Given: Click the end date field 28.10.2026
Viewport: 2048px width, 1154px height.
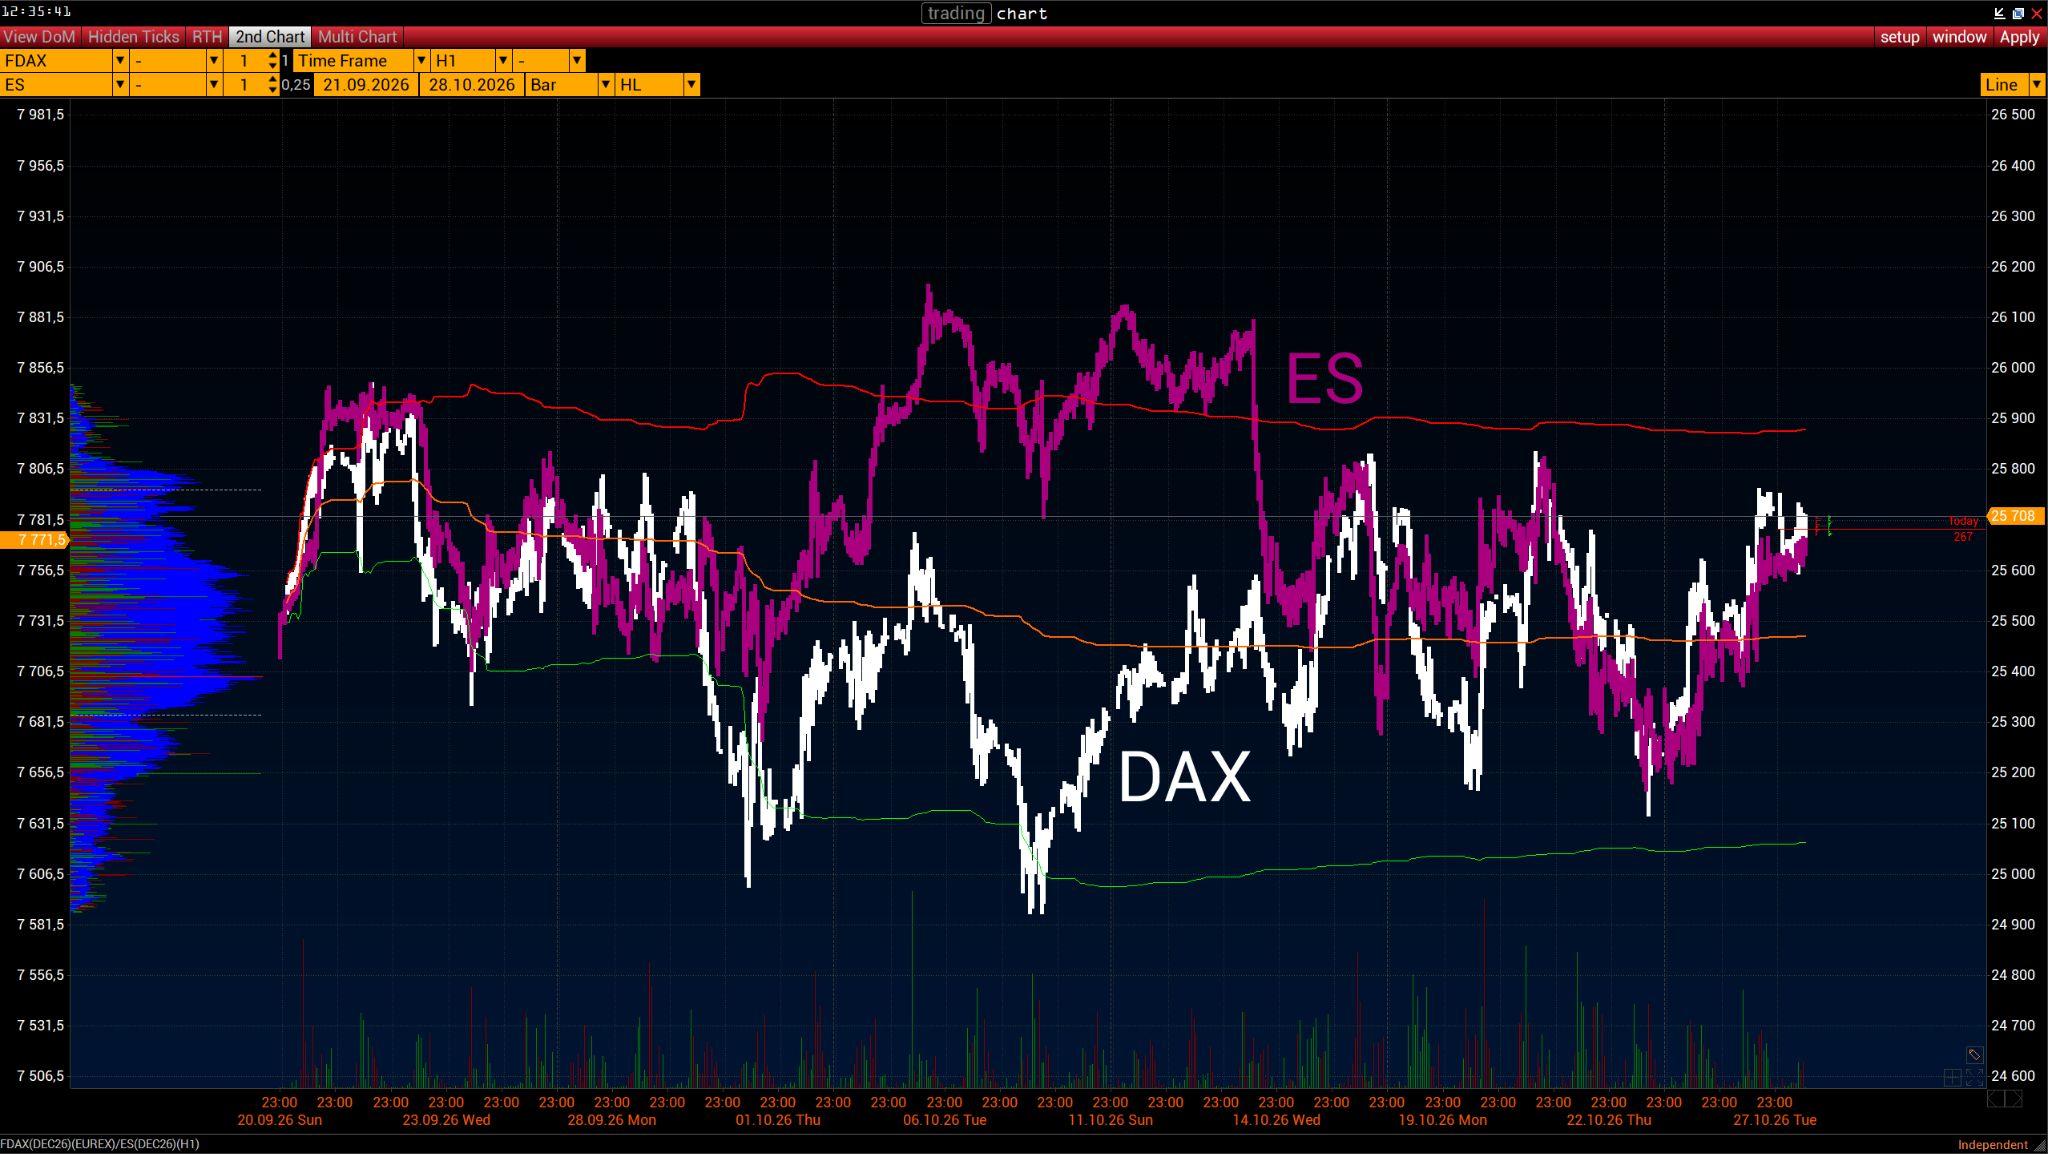Looking at the screenshot, I should point(472,84).
